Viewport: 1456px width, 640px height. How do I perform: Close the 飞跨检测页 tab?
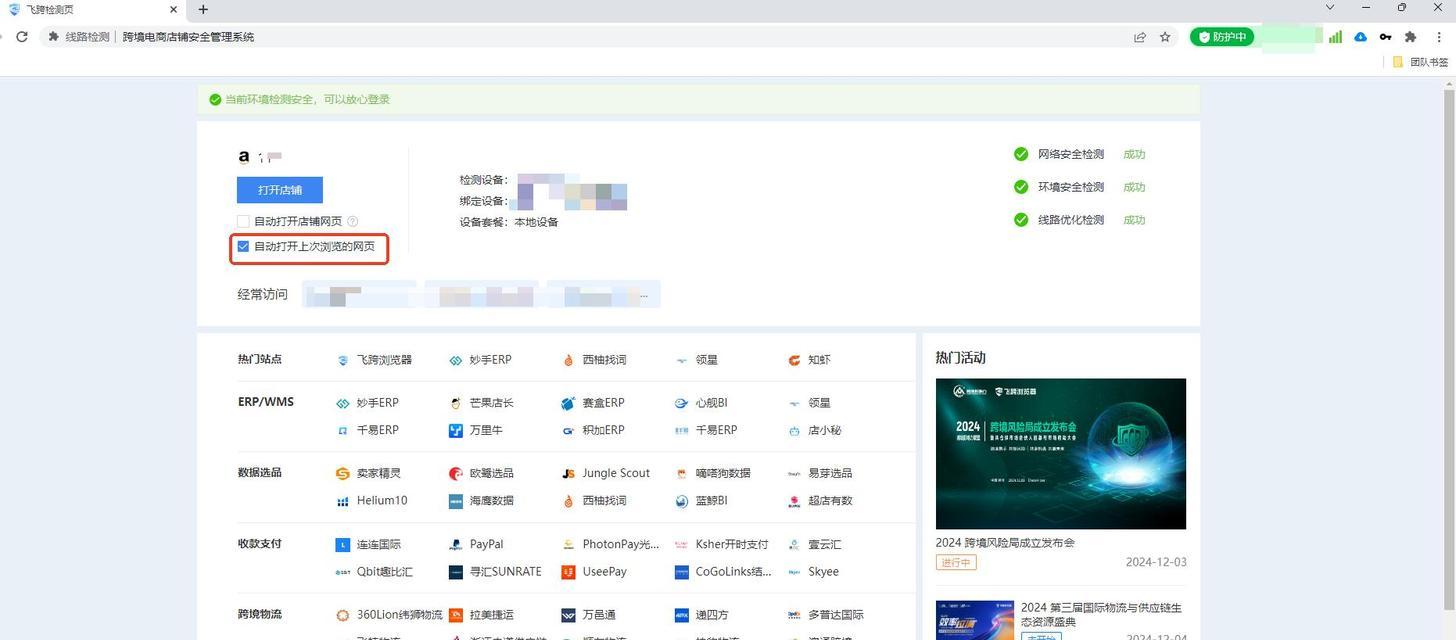pos(173,10)
